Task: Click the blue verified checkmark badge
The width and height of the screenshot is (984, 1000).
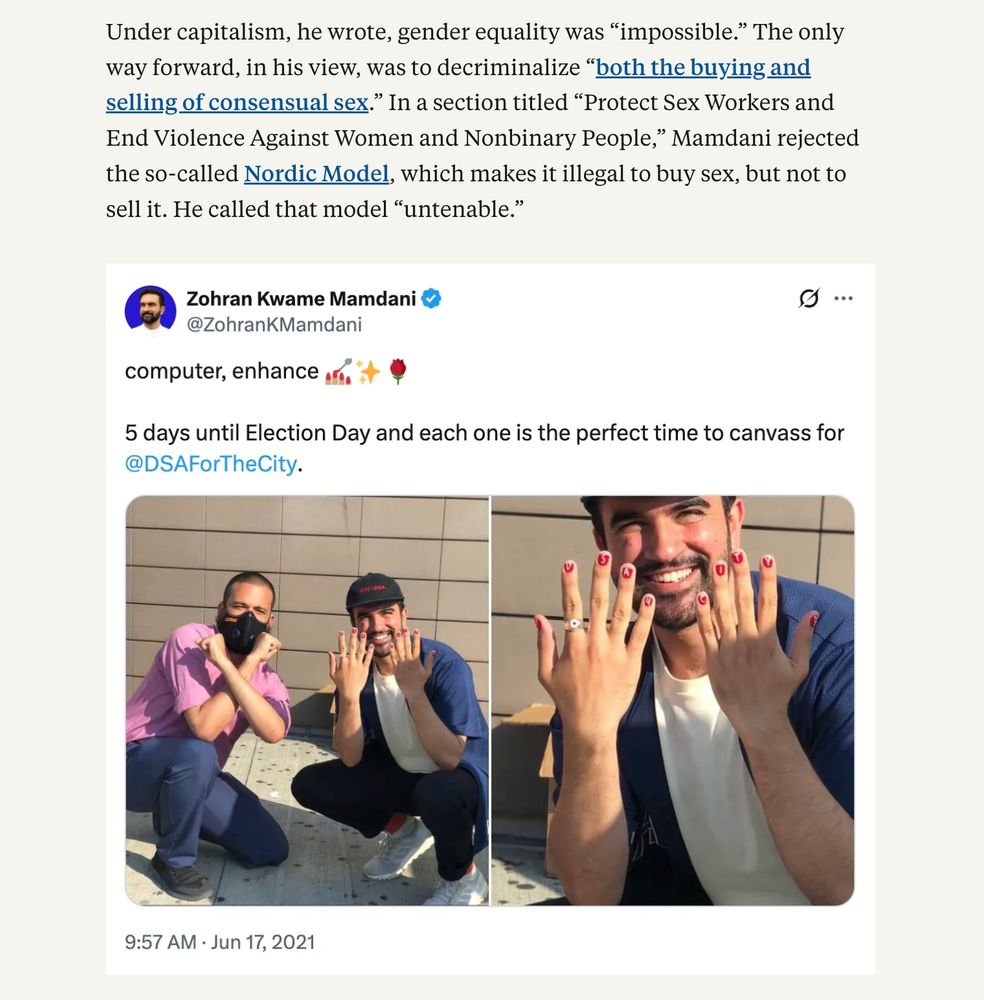Action: (431, 298)
